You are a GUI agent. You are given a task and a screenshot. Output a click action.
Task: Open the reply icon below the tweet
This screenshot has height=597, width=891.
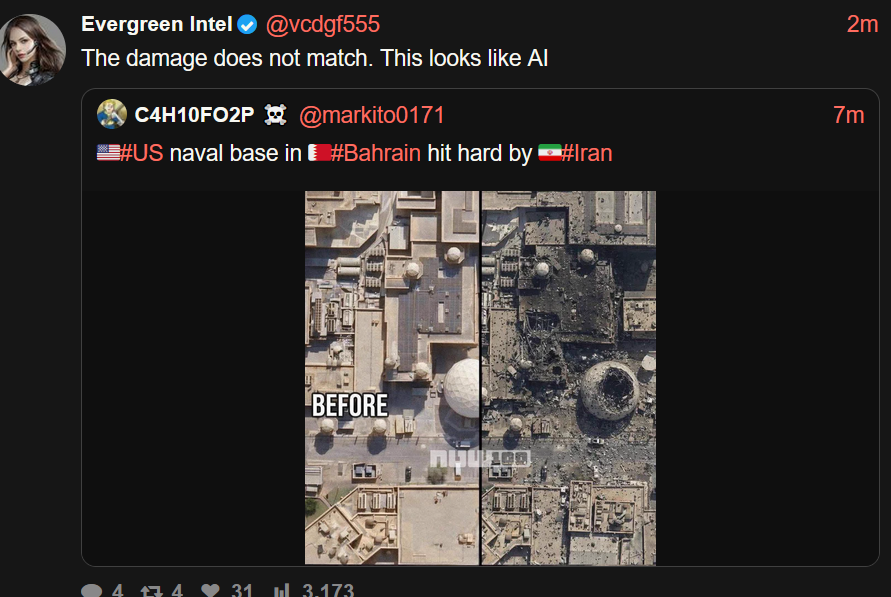click(91, 591)
